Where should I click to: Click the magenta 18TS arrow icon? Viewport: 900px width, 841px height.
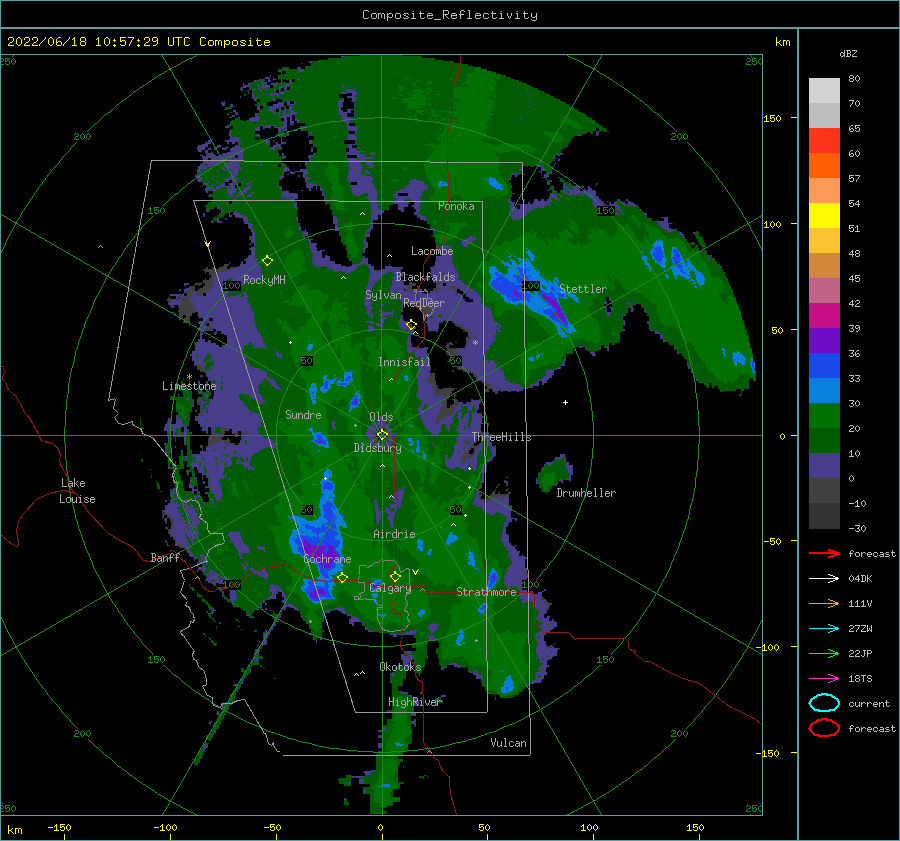point(824,679)
